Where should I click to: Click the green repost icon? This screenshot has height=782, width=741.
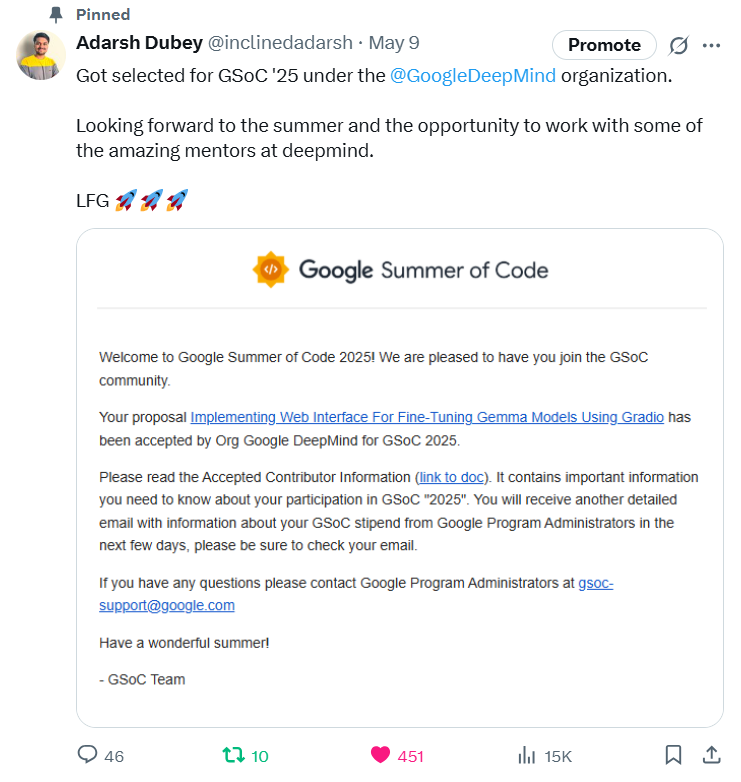coord(233,755)
